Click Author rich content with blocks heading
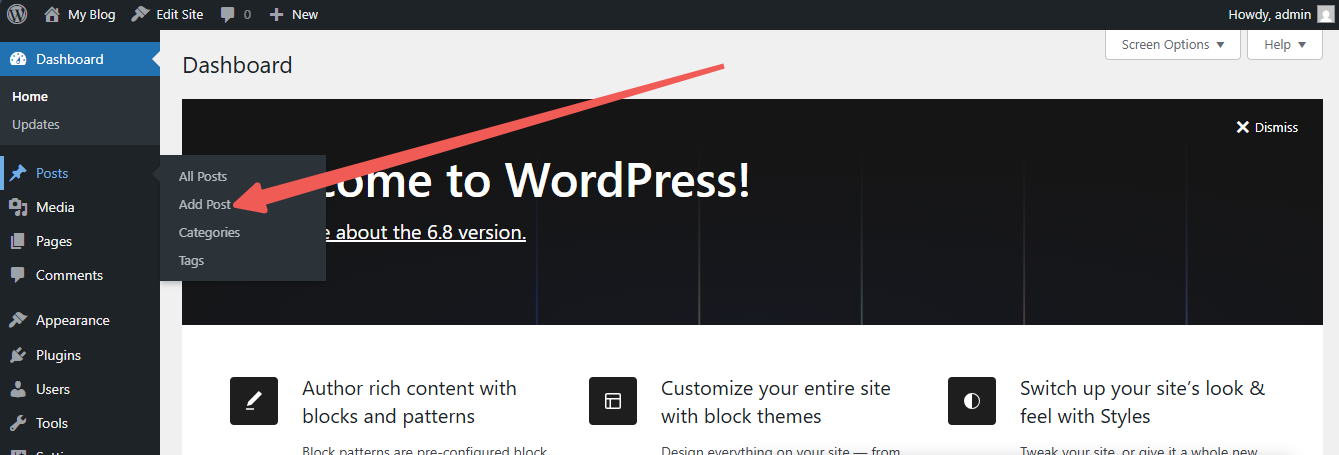This screenshot has height=455, width=1339. (x=409, y=401)
